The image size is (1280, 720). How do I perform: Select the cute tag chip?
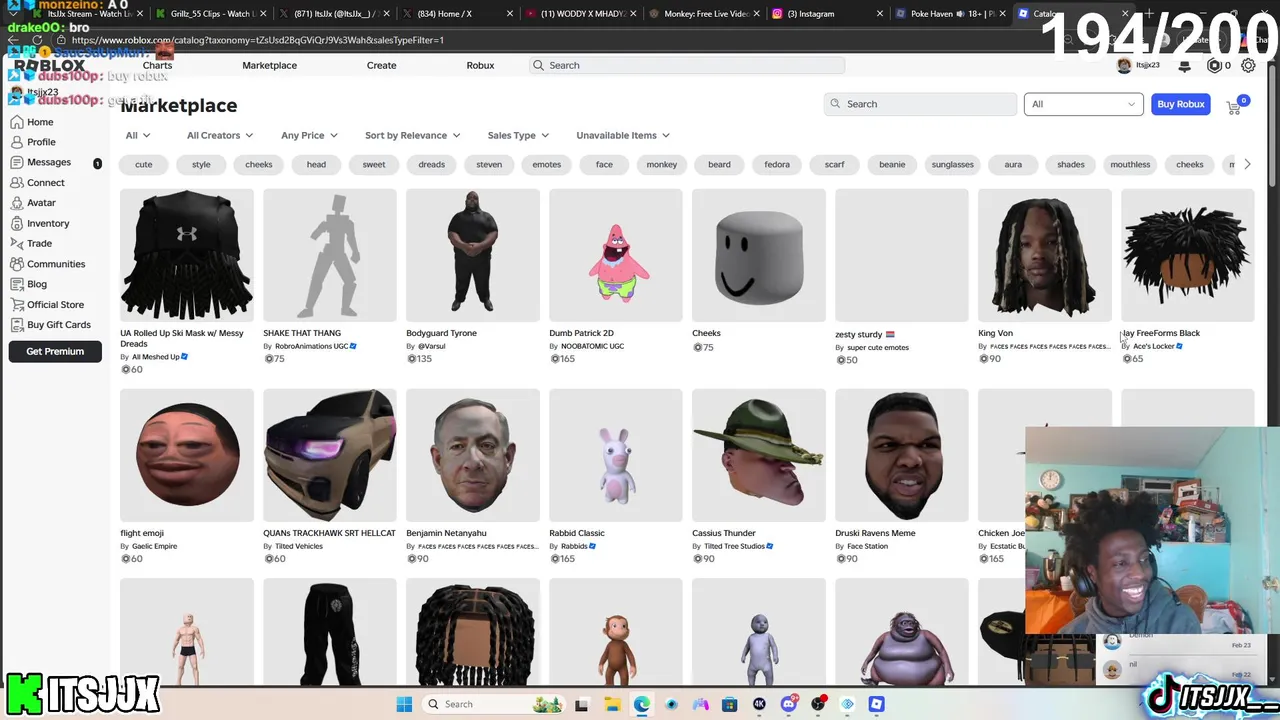144,164
